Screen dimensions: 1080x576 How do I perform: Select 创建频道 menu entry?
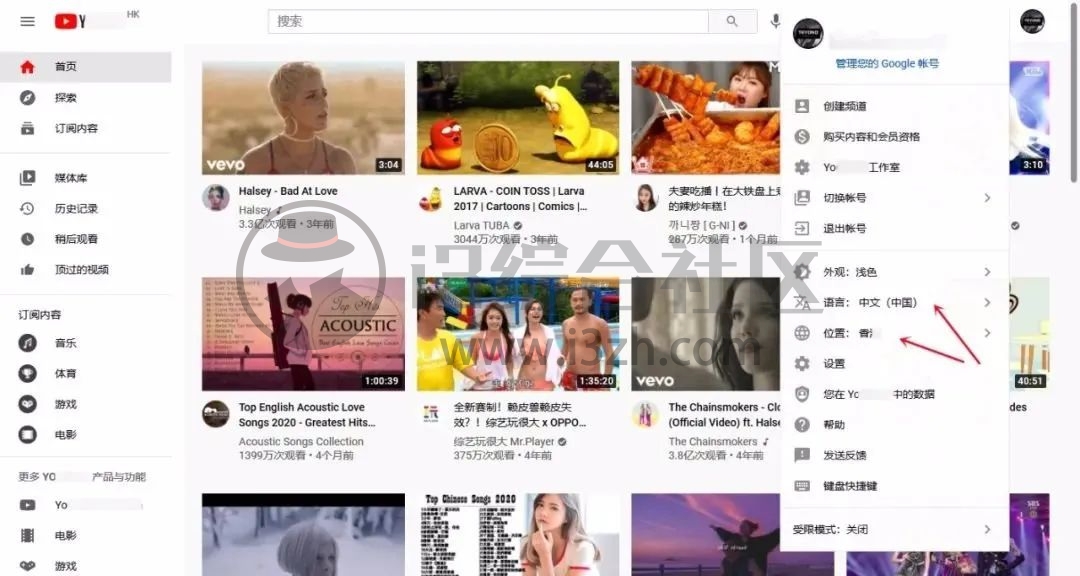pos(895,106)
